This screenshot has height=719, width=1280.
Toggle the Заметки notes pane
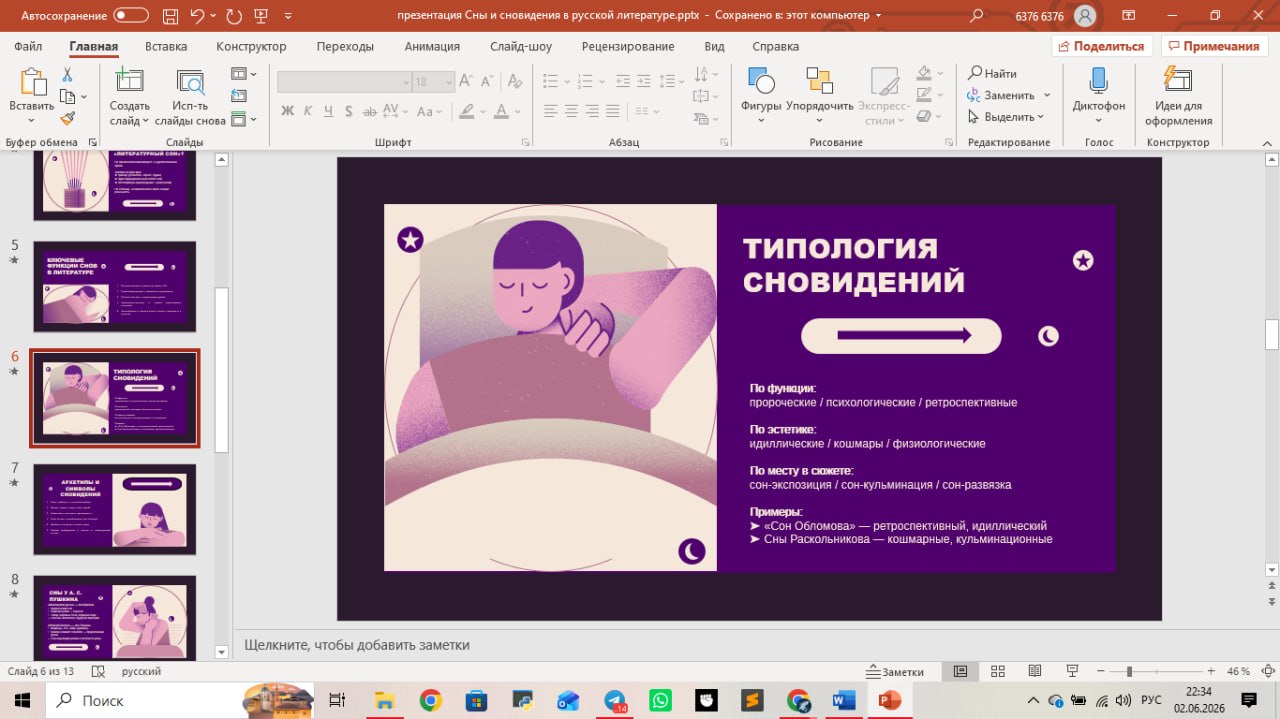pyautogui.click(x=896, y=672)
